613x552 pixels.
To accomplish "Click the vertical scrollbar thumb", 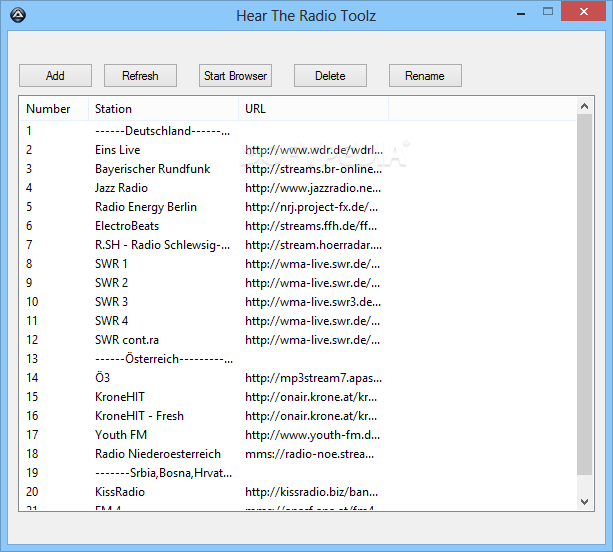I will click(584, 295).
